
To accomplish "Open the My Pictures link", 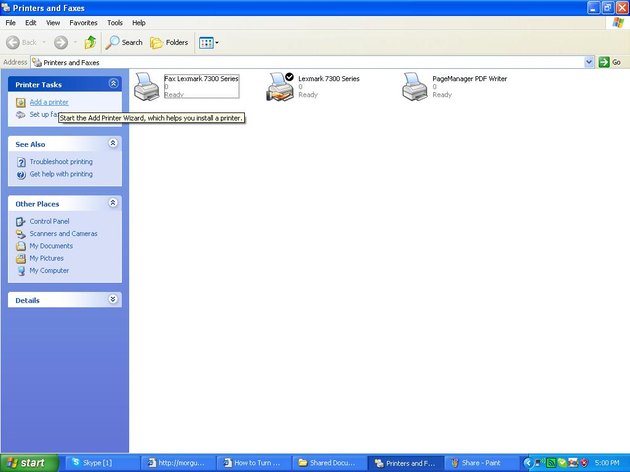I will [x=47, y=258].
